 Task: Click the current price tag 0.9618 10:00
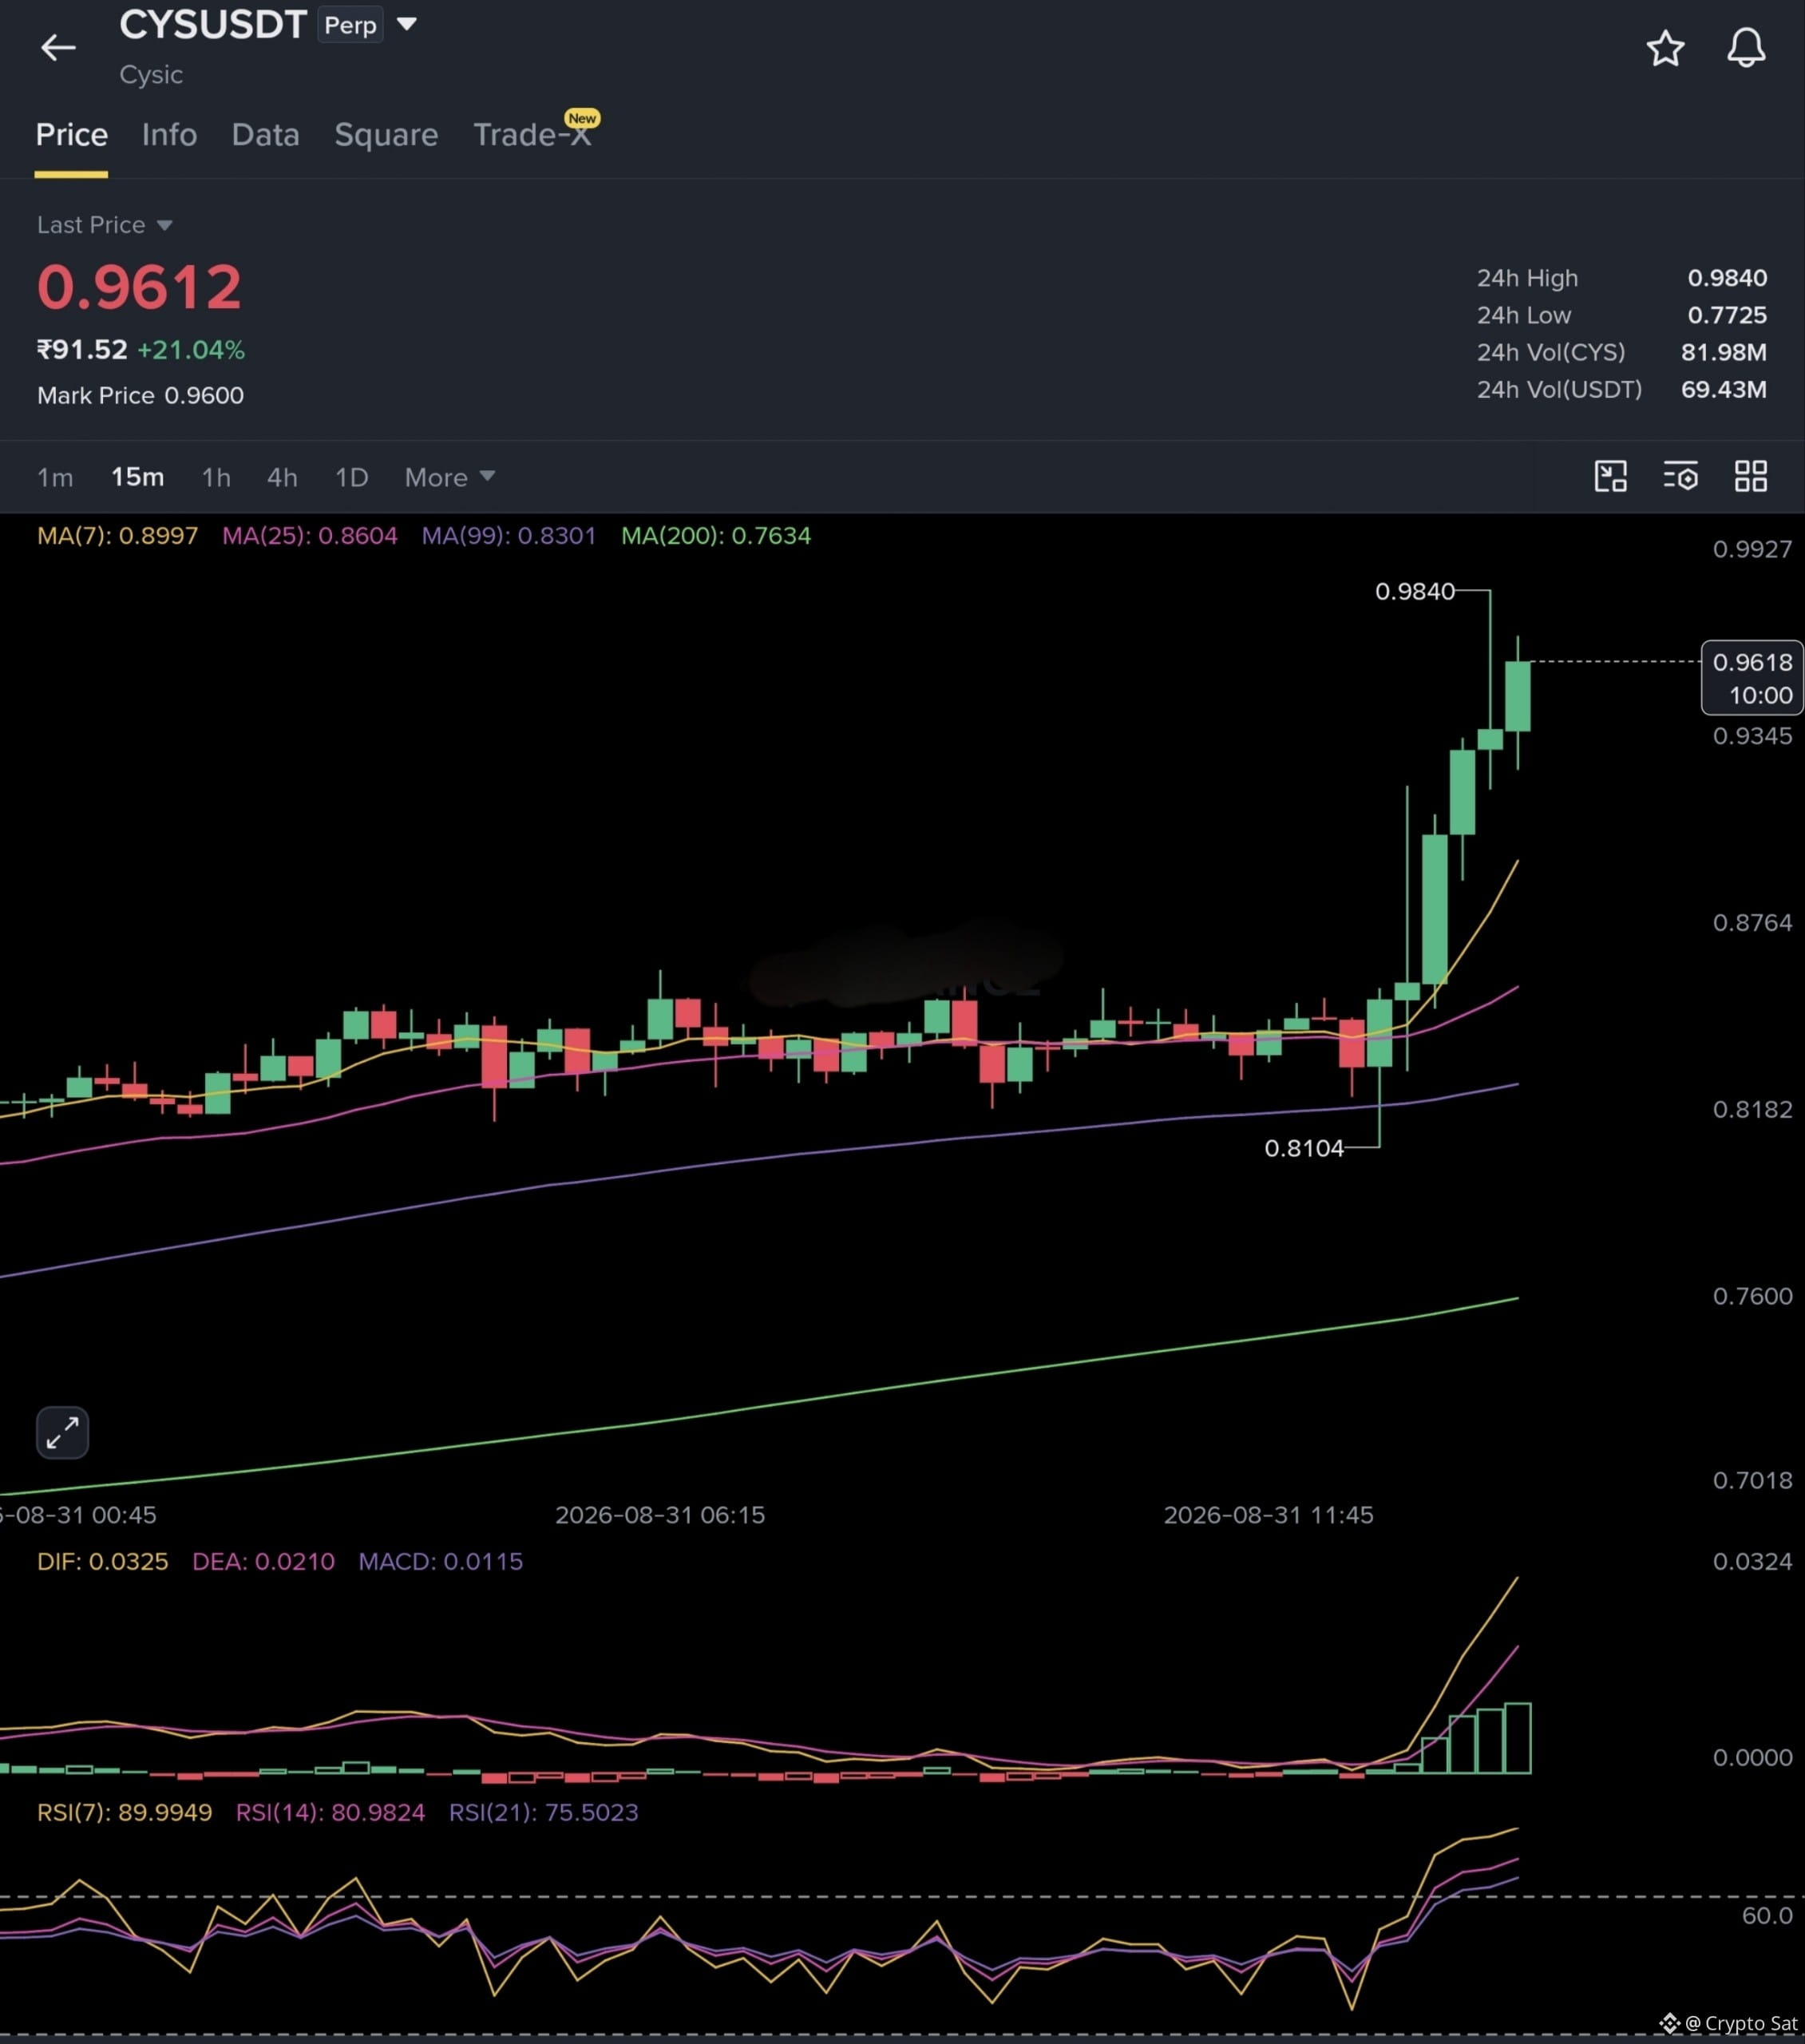(1752, 678)
